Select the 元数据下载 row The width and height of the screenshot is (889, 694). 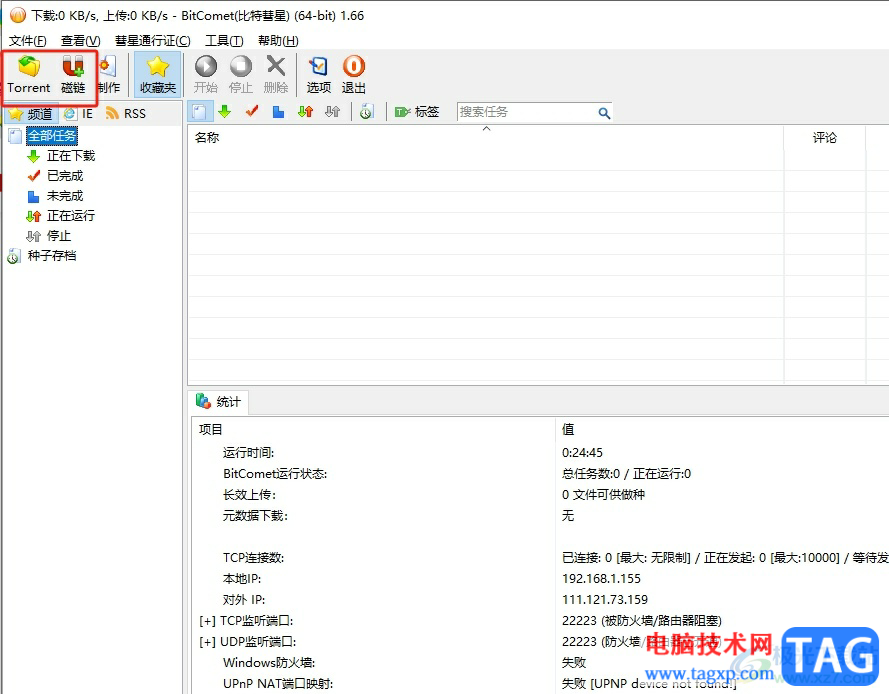541,516
